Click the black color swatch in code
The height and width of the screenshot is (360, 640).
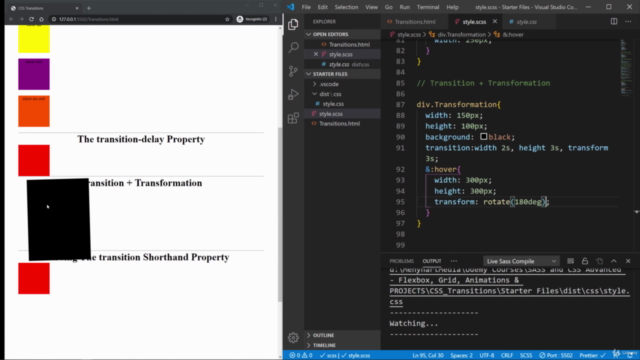tap(484, 137)
